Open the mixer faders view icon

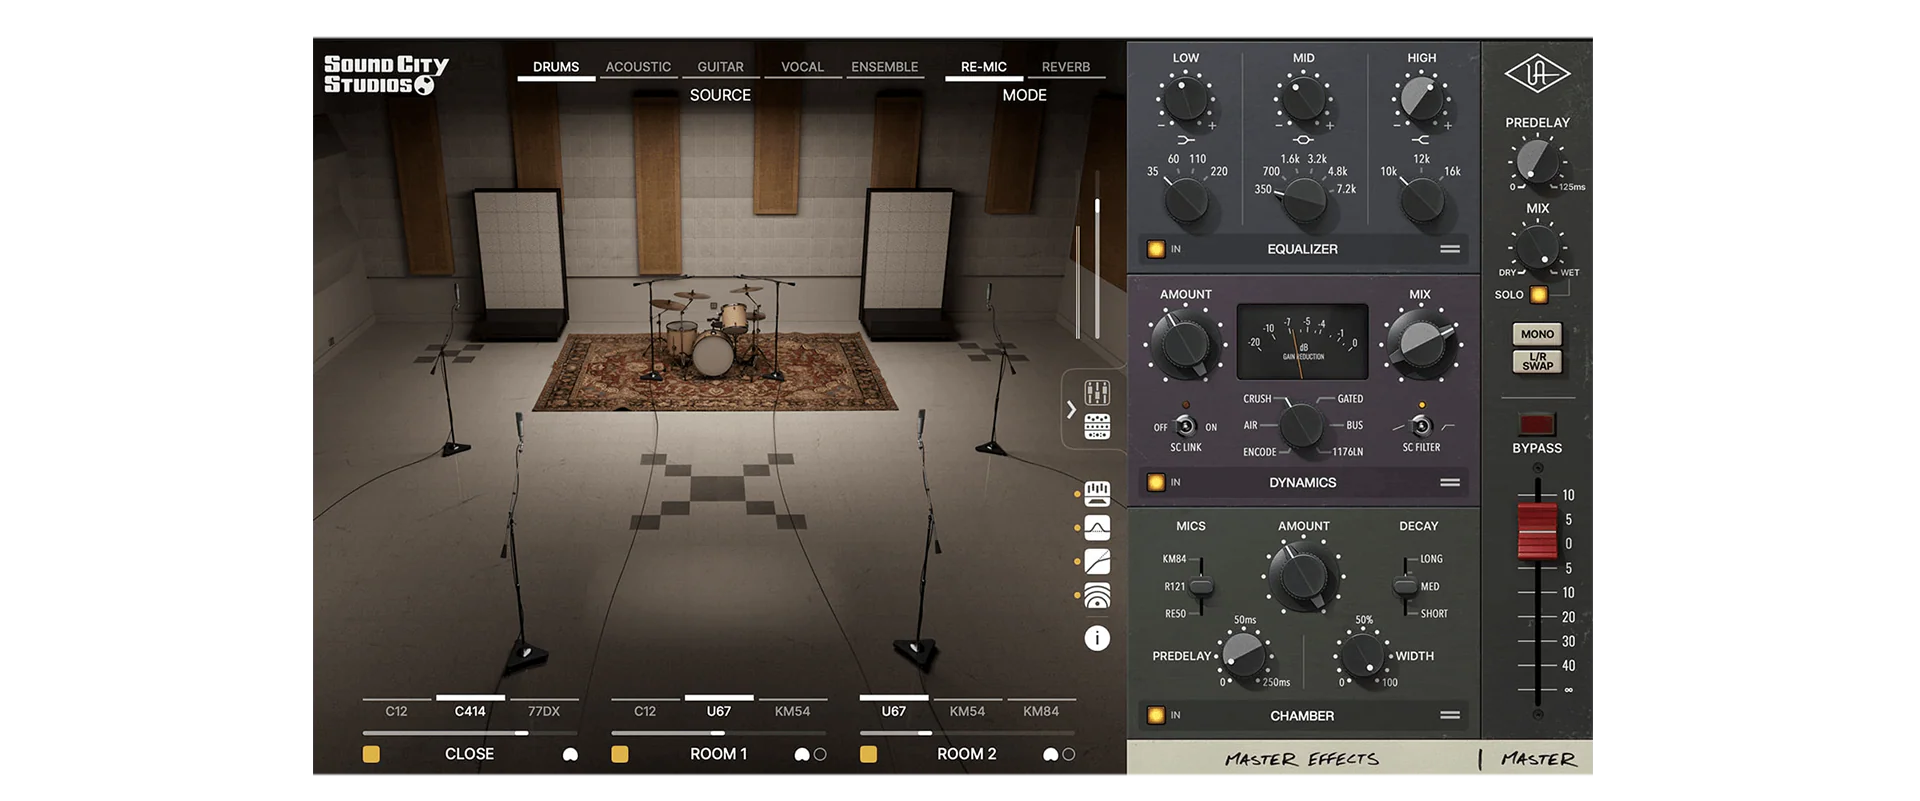coord(1097,392)
